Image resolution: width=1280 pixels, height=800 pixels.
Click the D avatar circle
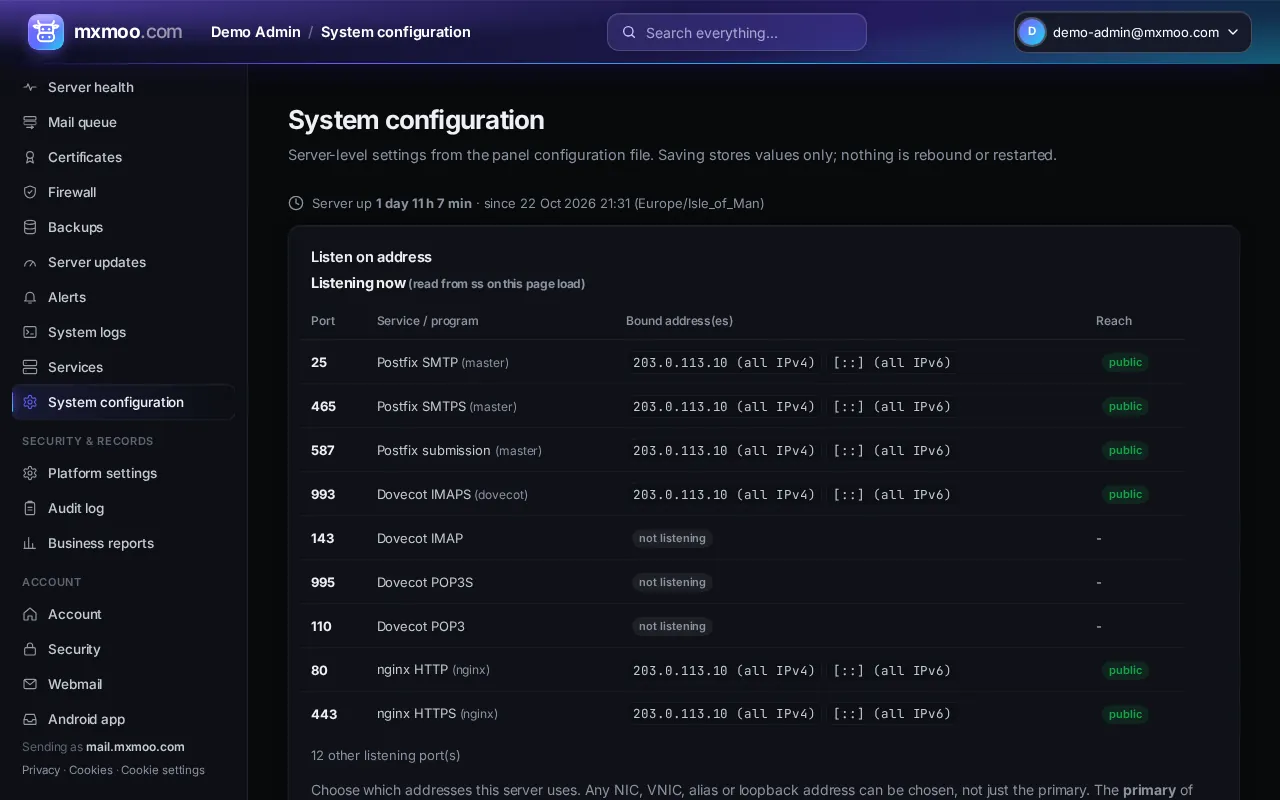click(1032, 32)
